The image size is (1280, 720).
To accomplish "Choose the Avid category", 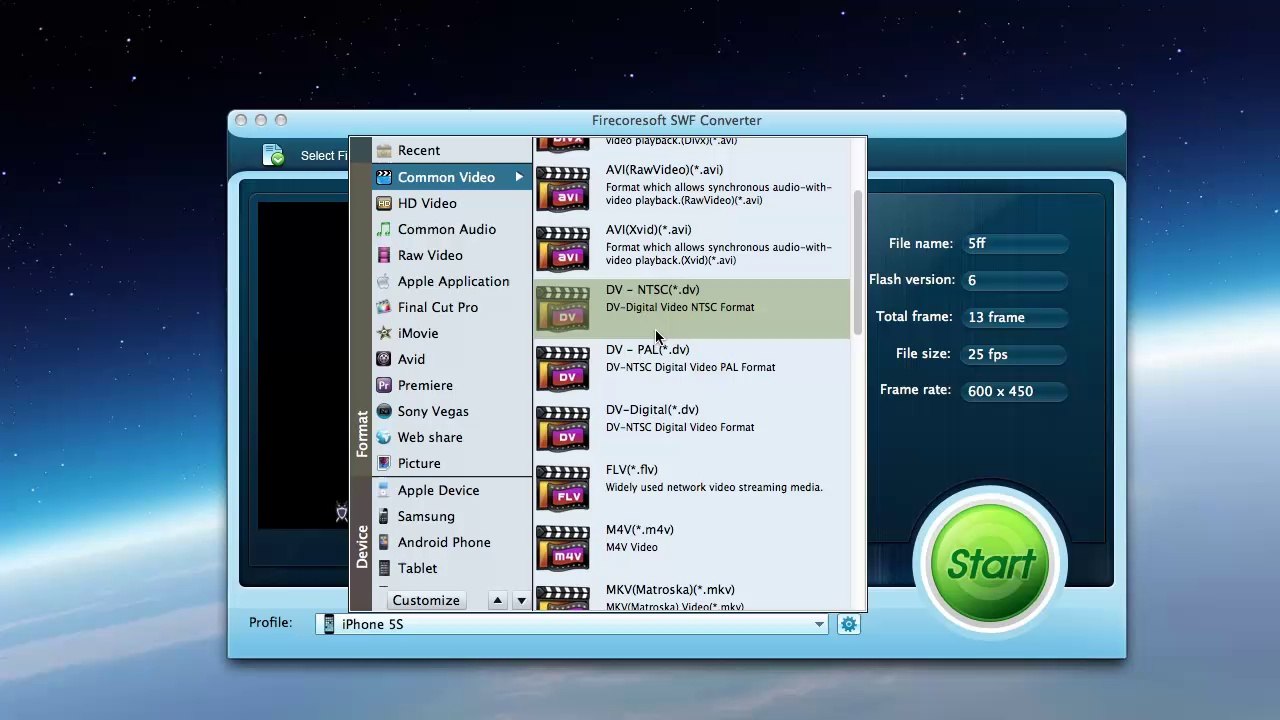I will click(452, 359).
